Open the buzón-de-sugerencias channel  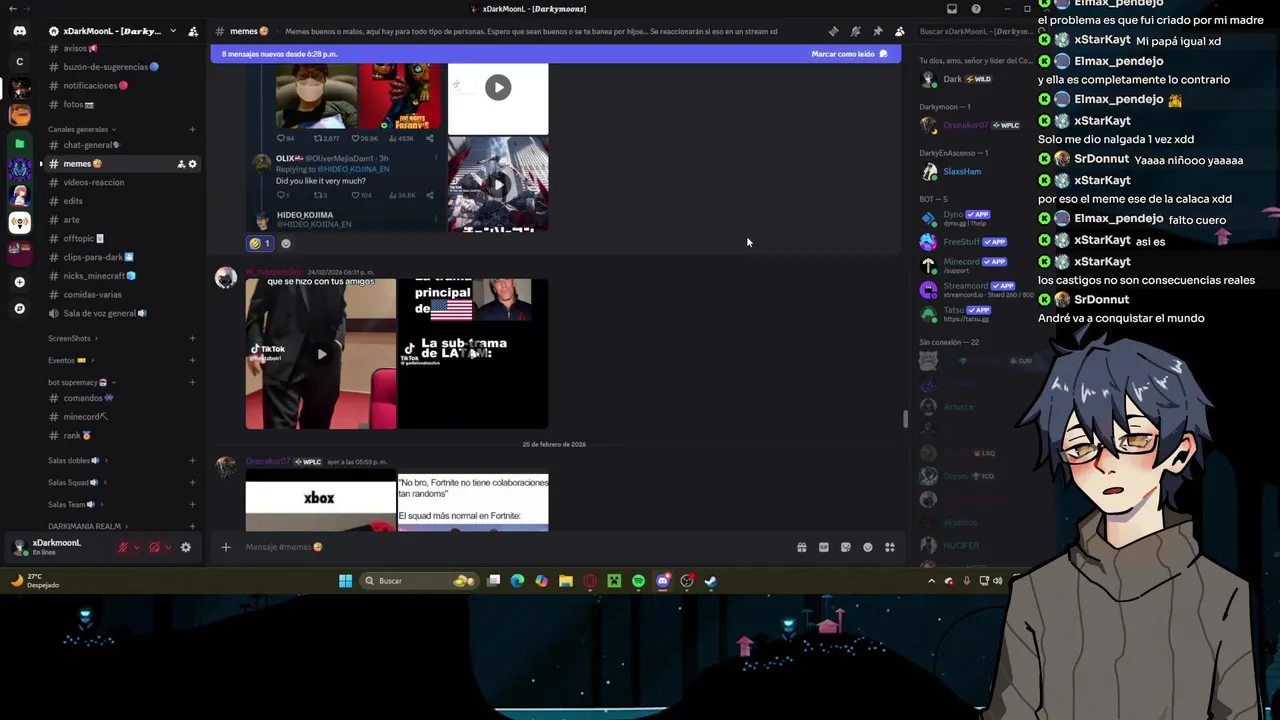(x=122, y=67)
